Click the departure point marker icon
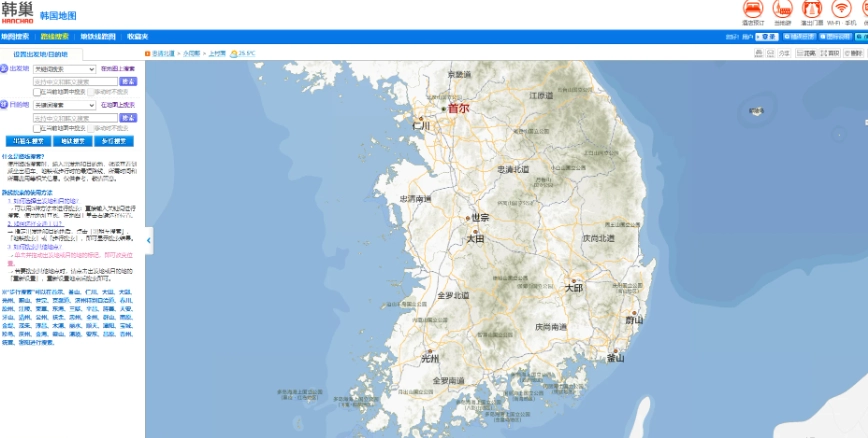The width and height of the screenshot is (868, 438). pyautogui.click(x=5, y=69)
